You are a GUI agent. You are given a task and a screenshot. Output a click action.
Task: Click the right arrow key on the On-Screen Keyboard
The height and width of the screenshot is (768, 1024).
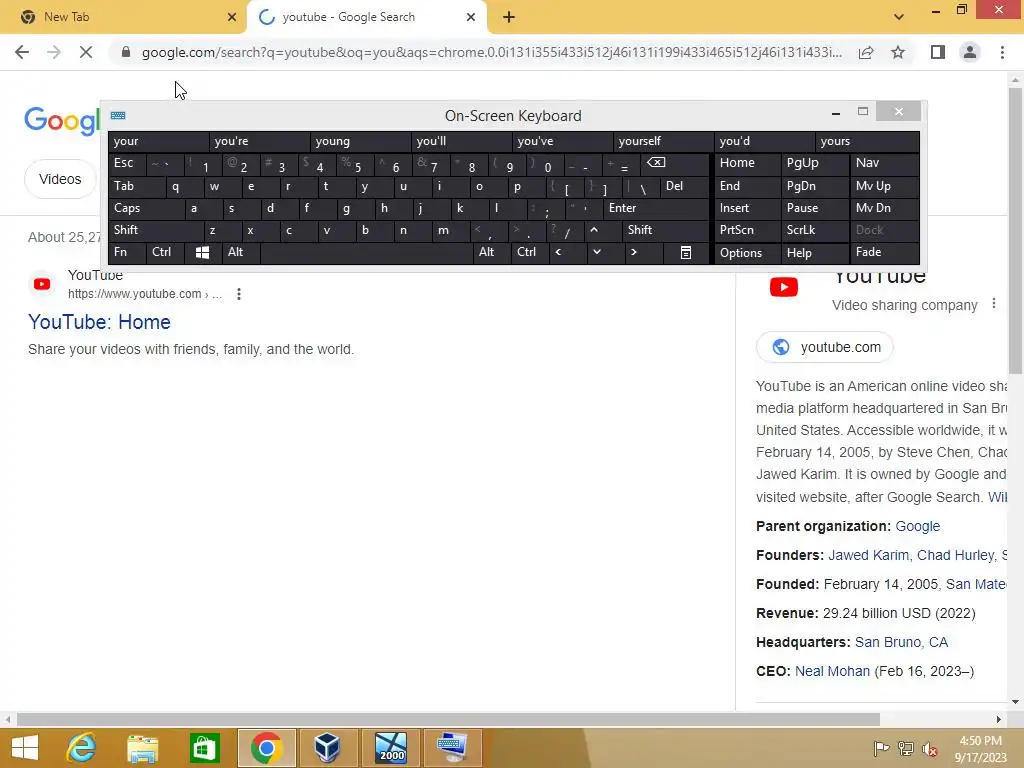click(633, 252)
